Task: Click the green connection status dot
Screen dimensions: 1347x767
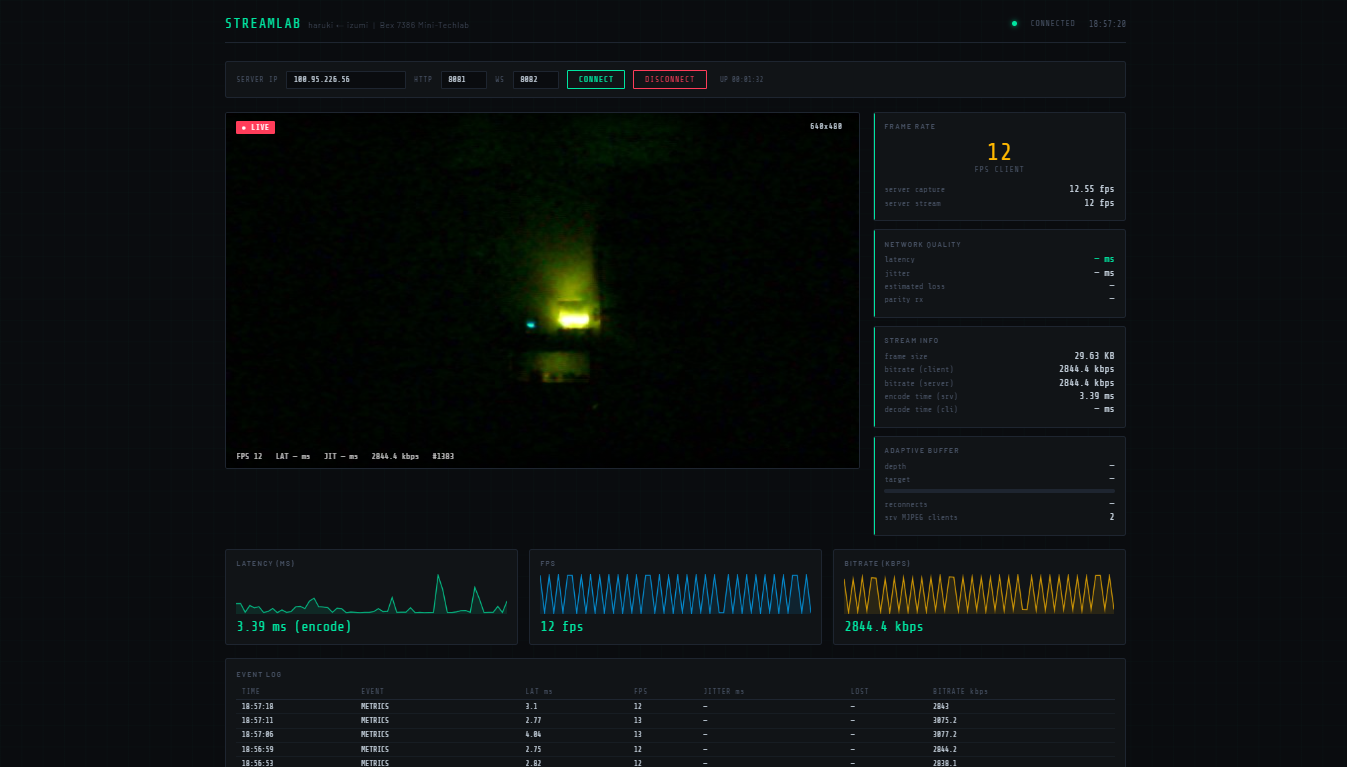Action: [1014, 23]
